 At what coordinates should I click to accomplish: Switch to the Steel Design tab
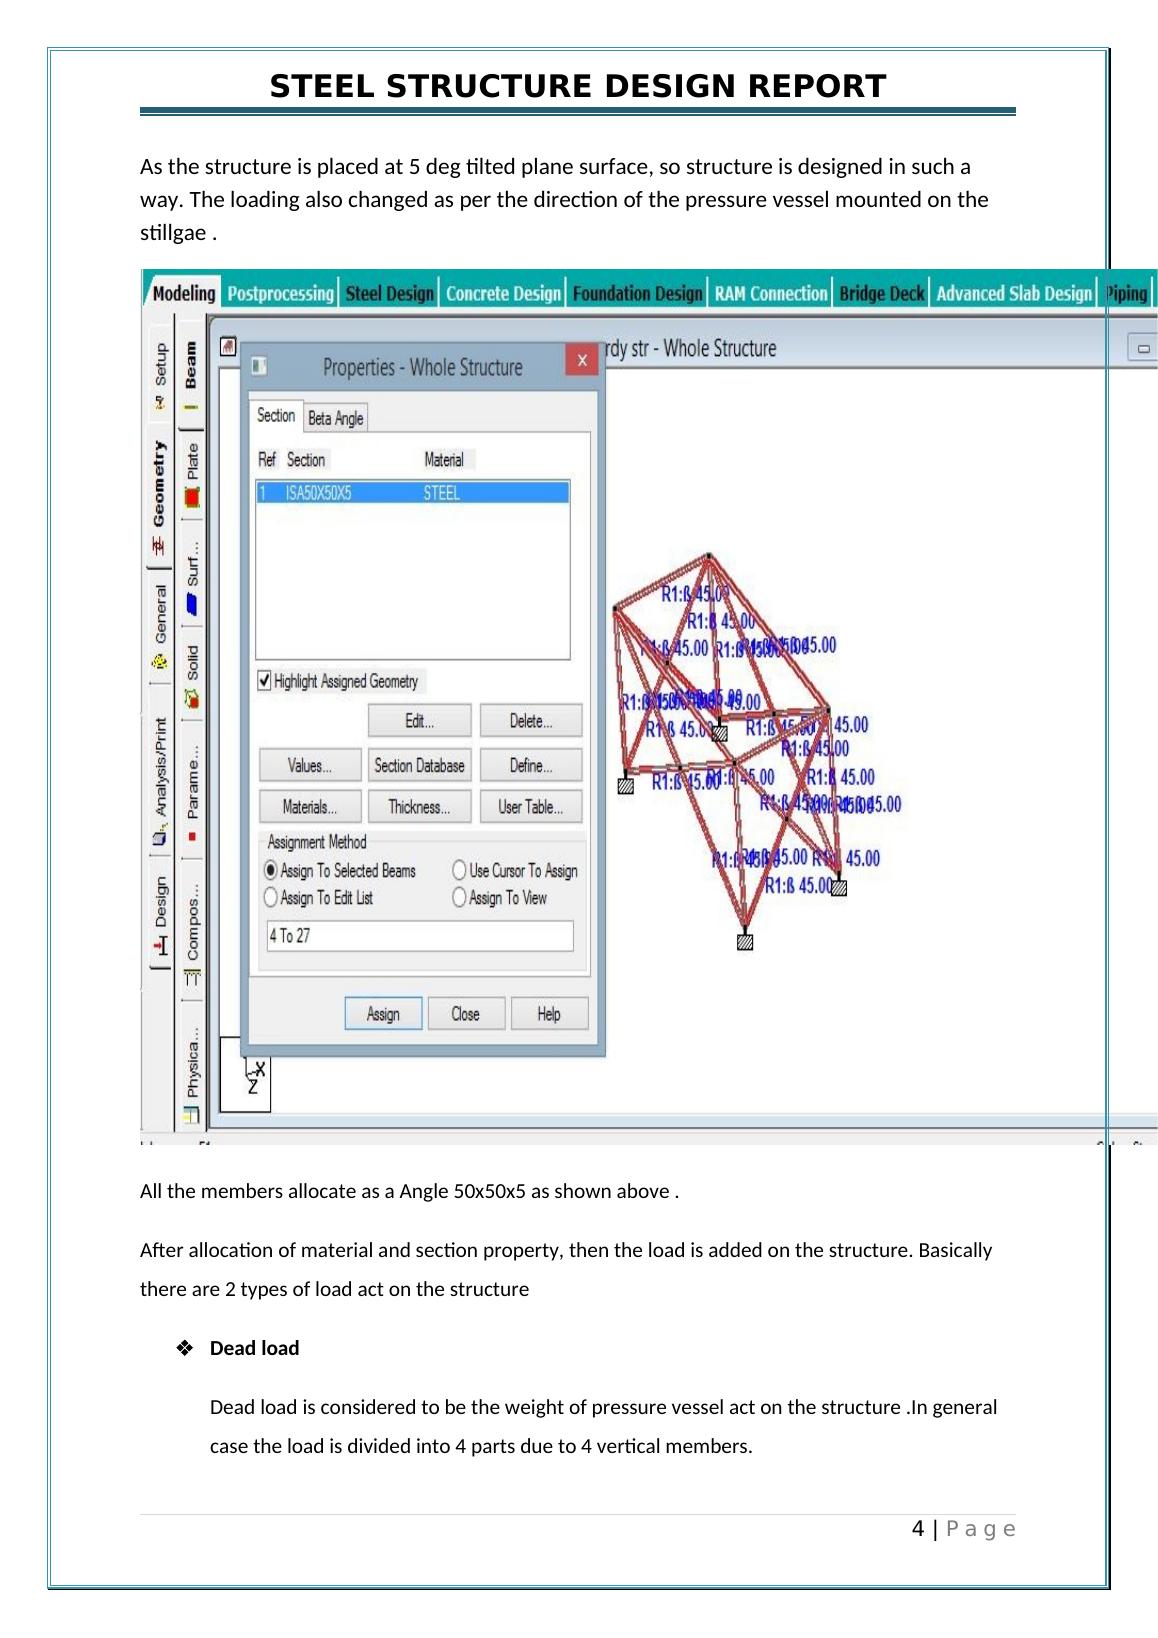click(389, 293)
